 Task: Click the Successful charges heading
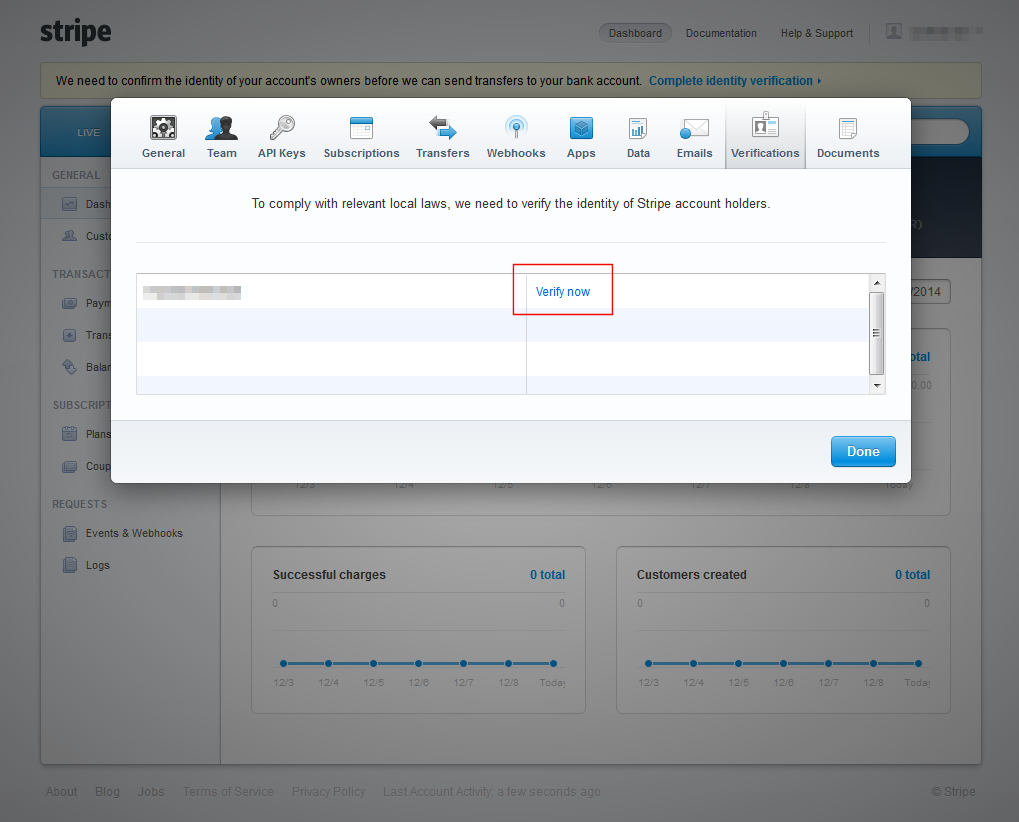tap(329, 574)
